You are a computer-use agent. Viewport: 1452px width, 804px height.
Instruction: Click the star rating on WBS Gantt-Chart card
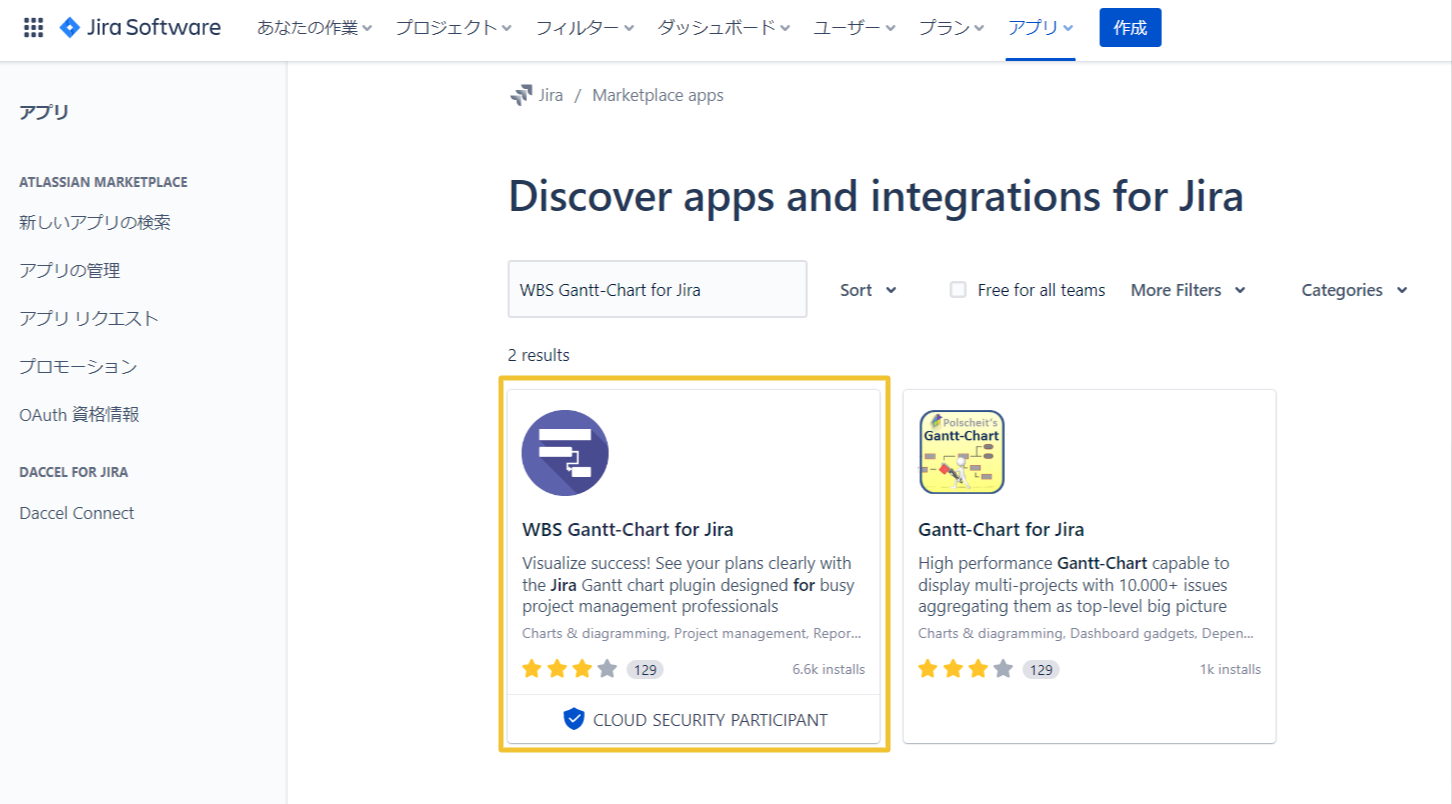[x=570, y=669]
